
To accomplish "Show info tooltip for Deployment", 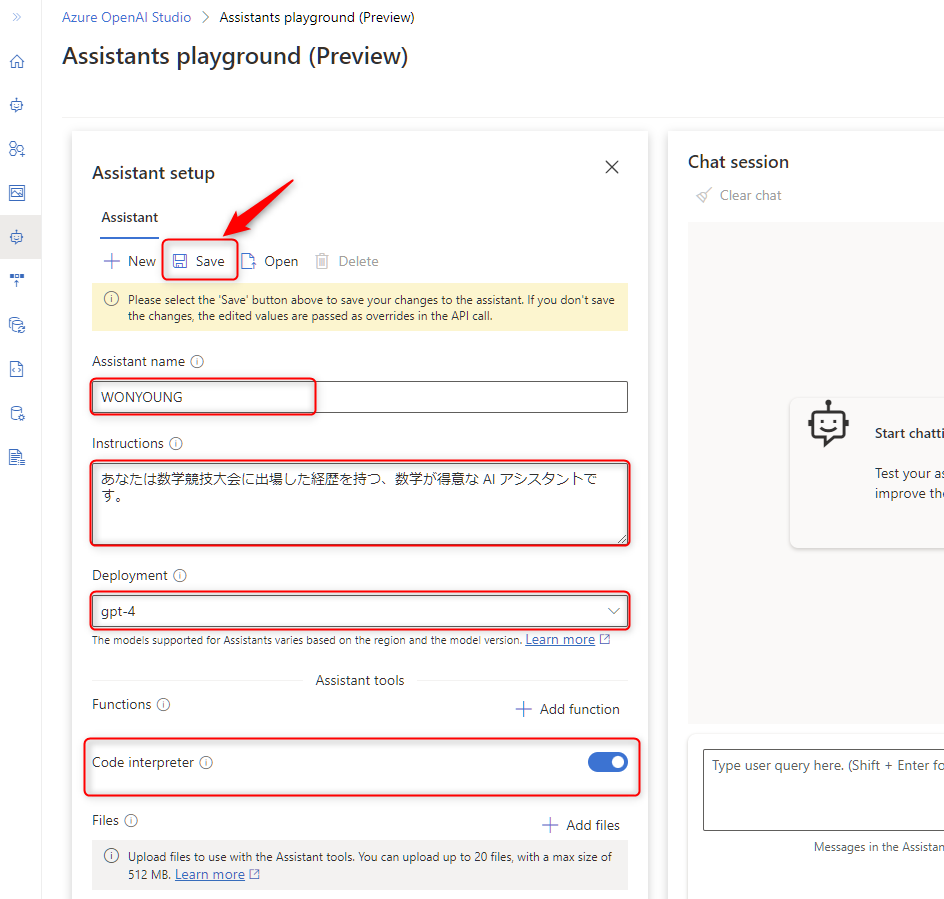I will 180,576.
